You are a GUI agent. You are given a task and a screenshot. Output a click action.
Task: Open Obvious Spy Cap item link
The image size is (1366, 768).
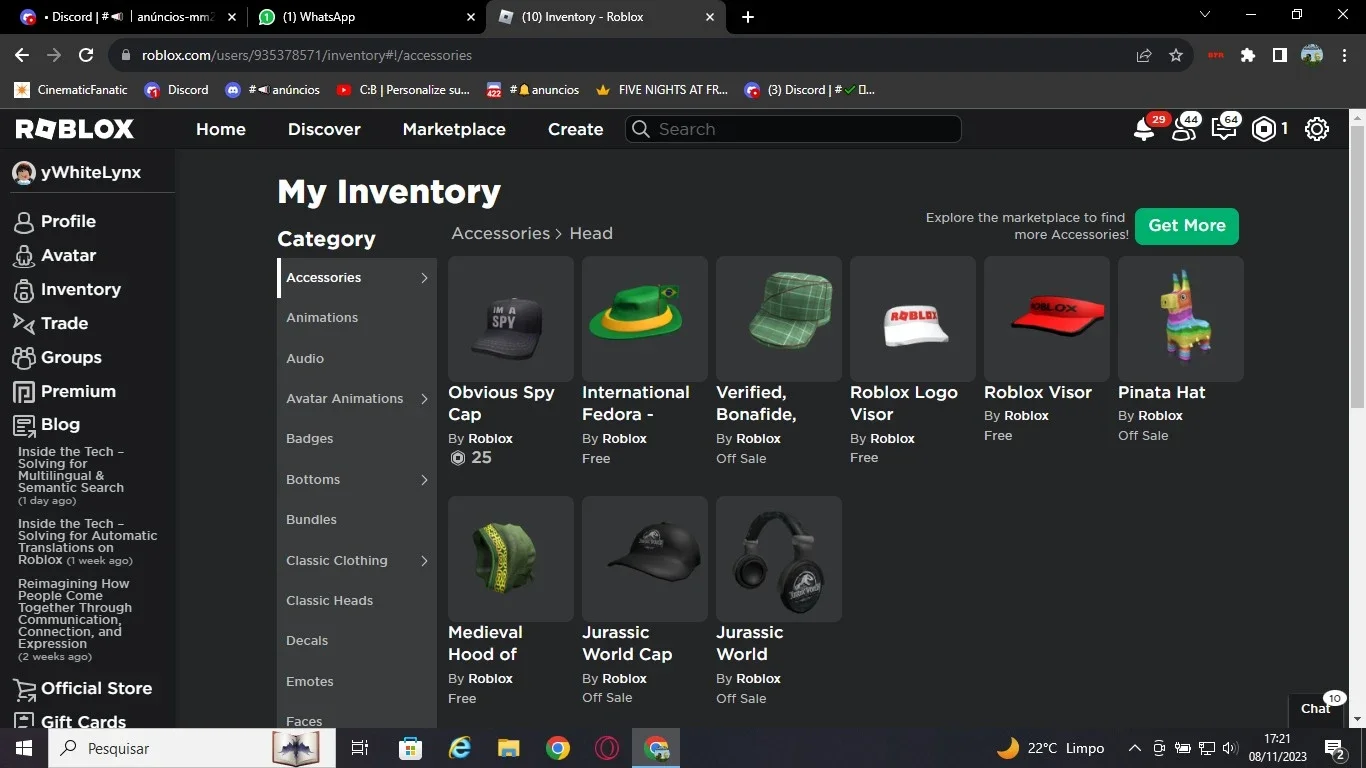[501, 403]
